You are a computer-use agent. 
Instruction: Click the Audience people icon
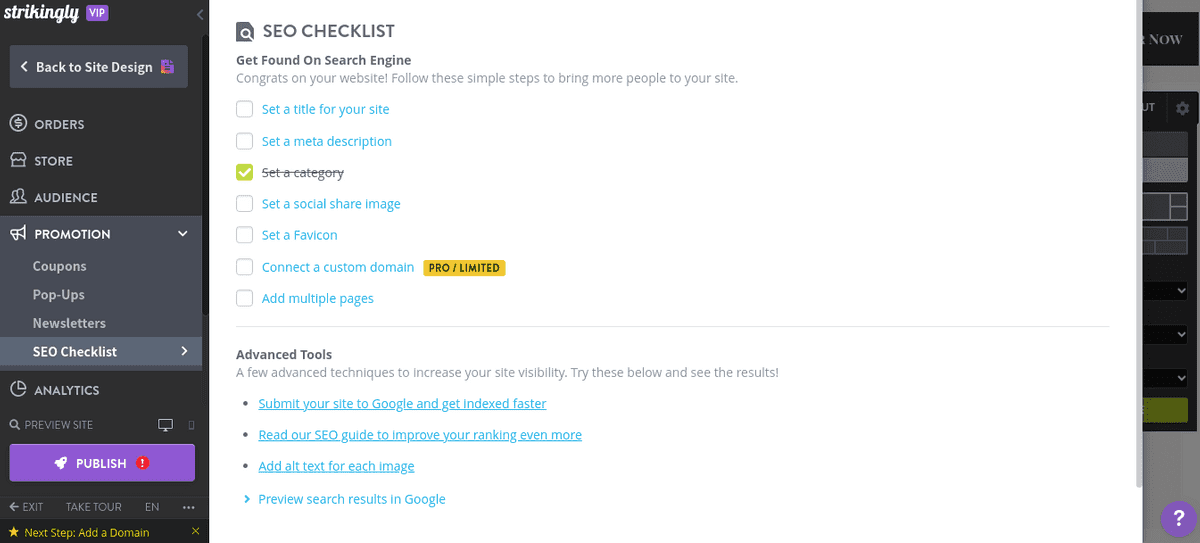18,197
